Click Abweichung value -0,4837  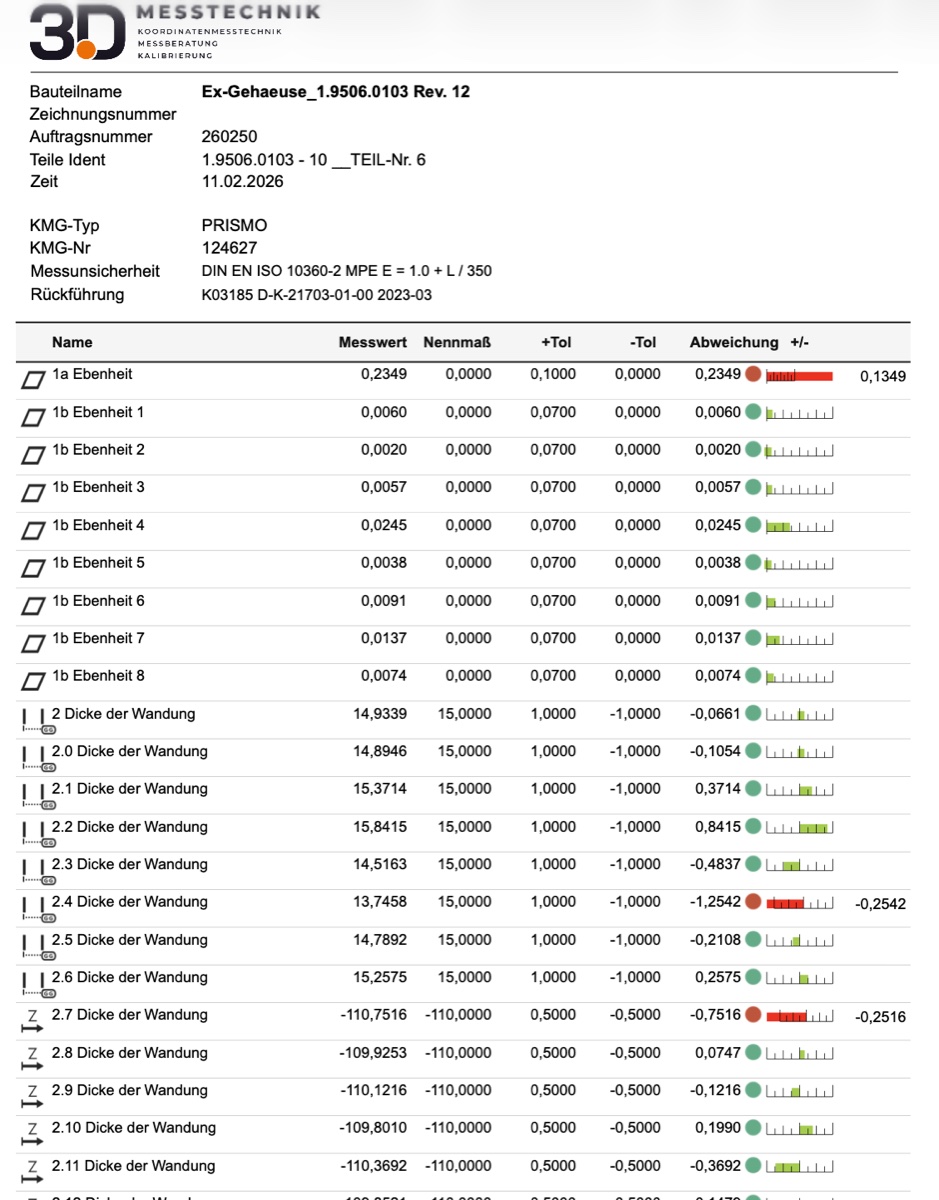tap(715, 865)
